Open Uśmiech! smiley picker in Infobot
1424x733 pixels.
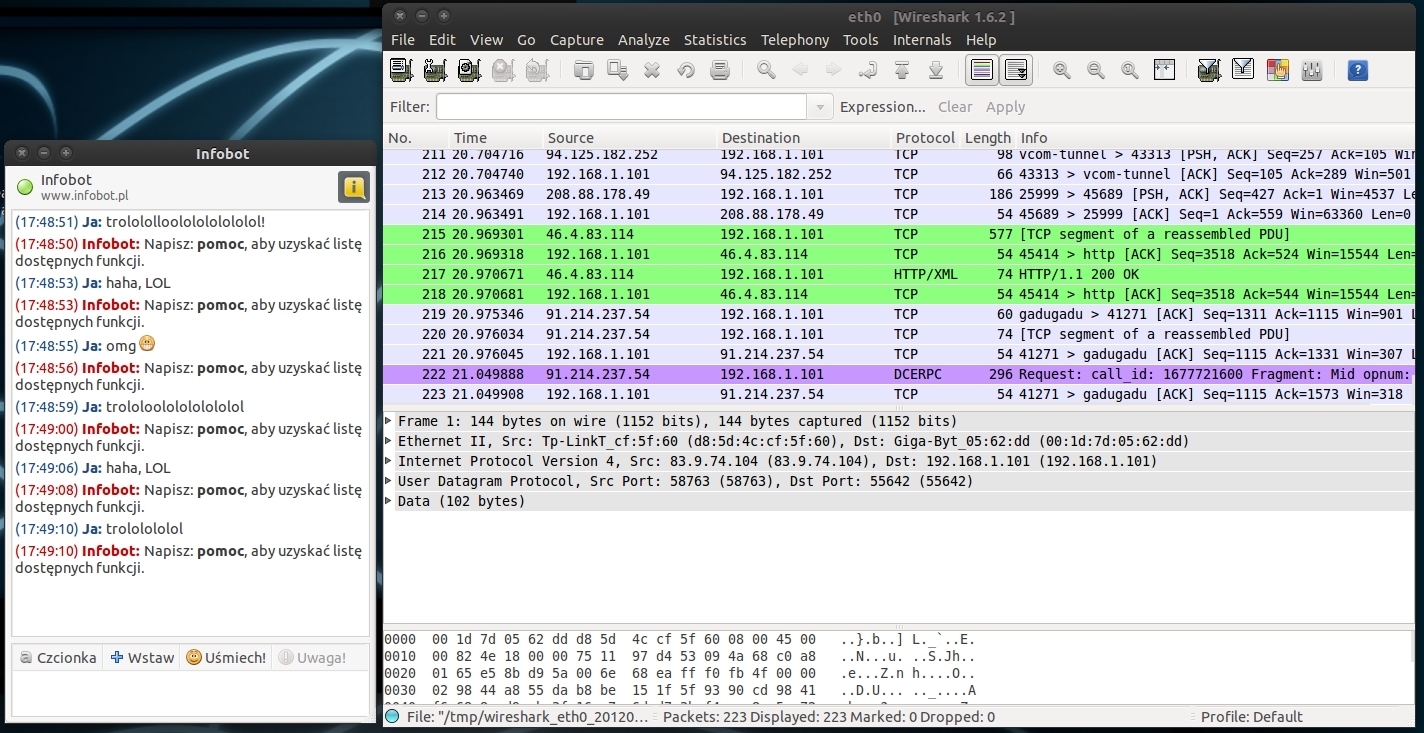pyautogui.click(x=226, y=657)
